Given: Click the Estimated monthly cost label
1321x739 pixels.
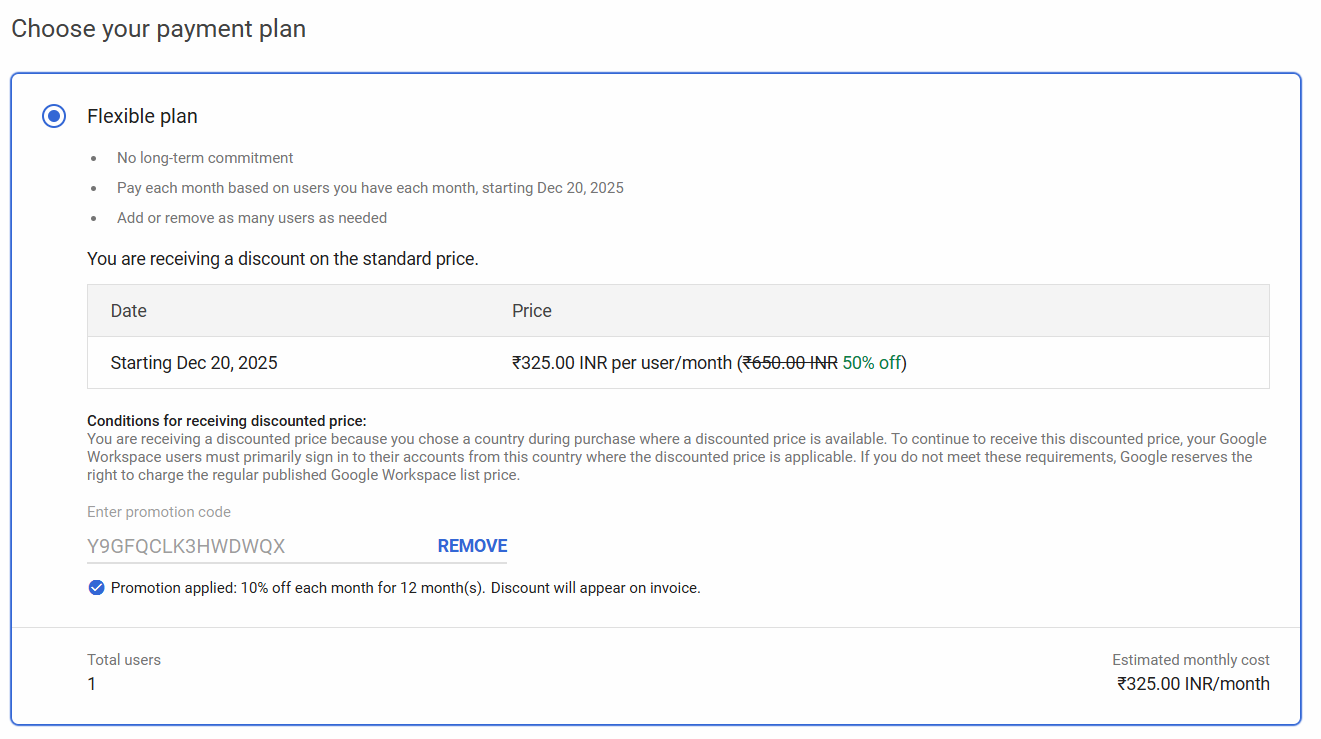Looking at the screenshot, I should [x=1191, y=660].
